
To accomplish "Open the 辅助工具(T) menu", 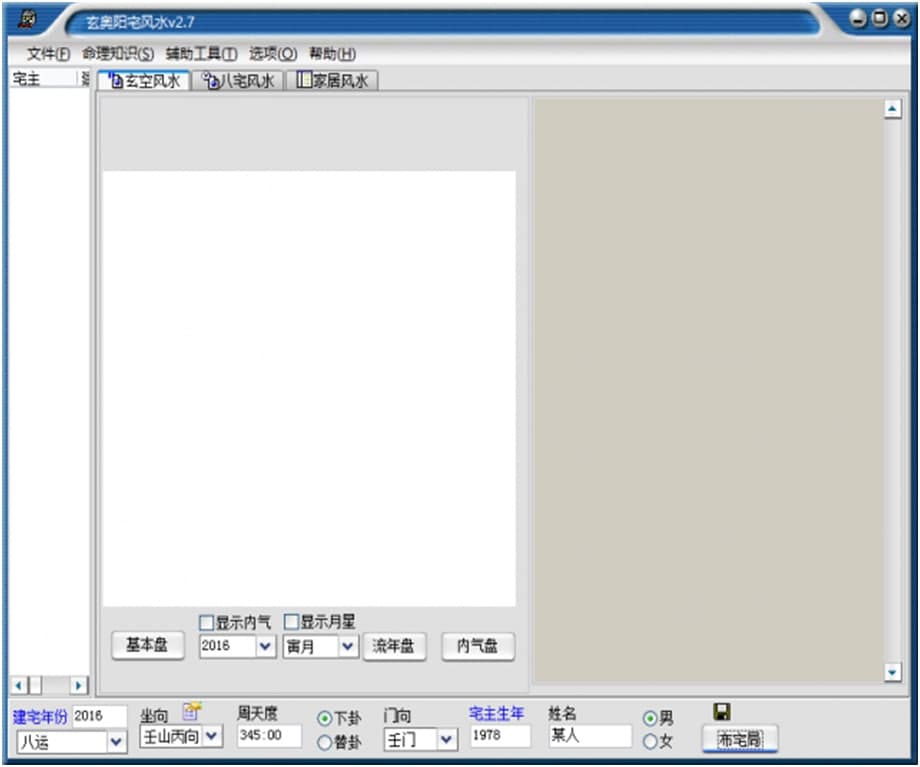I will coord(202,54).
